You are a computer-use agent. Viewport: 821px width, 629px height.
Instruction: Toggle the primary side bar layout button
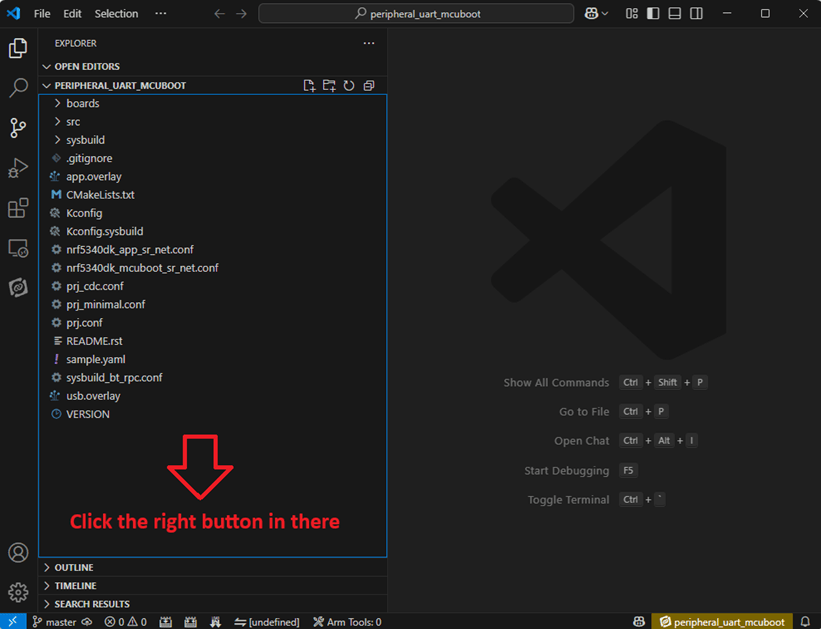coord(653,14)
